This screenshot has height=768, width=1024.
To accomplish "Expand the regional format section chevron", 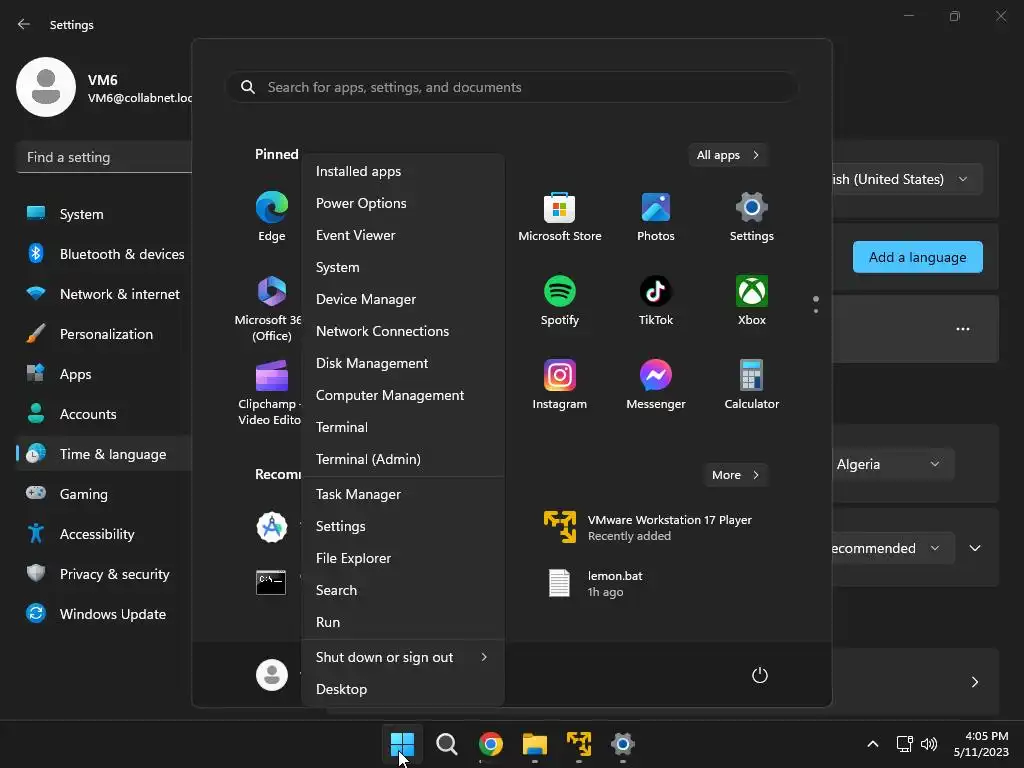I will pos(974,549).
